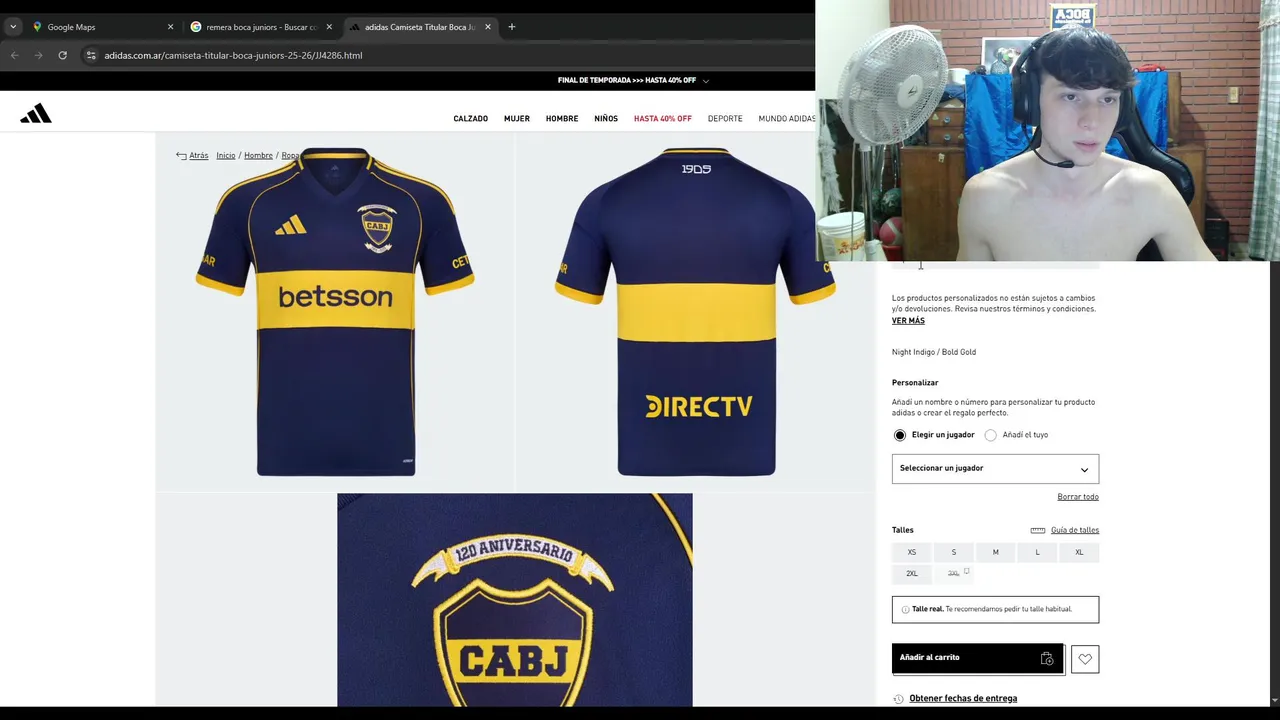Click the page vertical scrollbar
Viewport: 1280px width, 720px height.
click(1274, 485)
